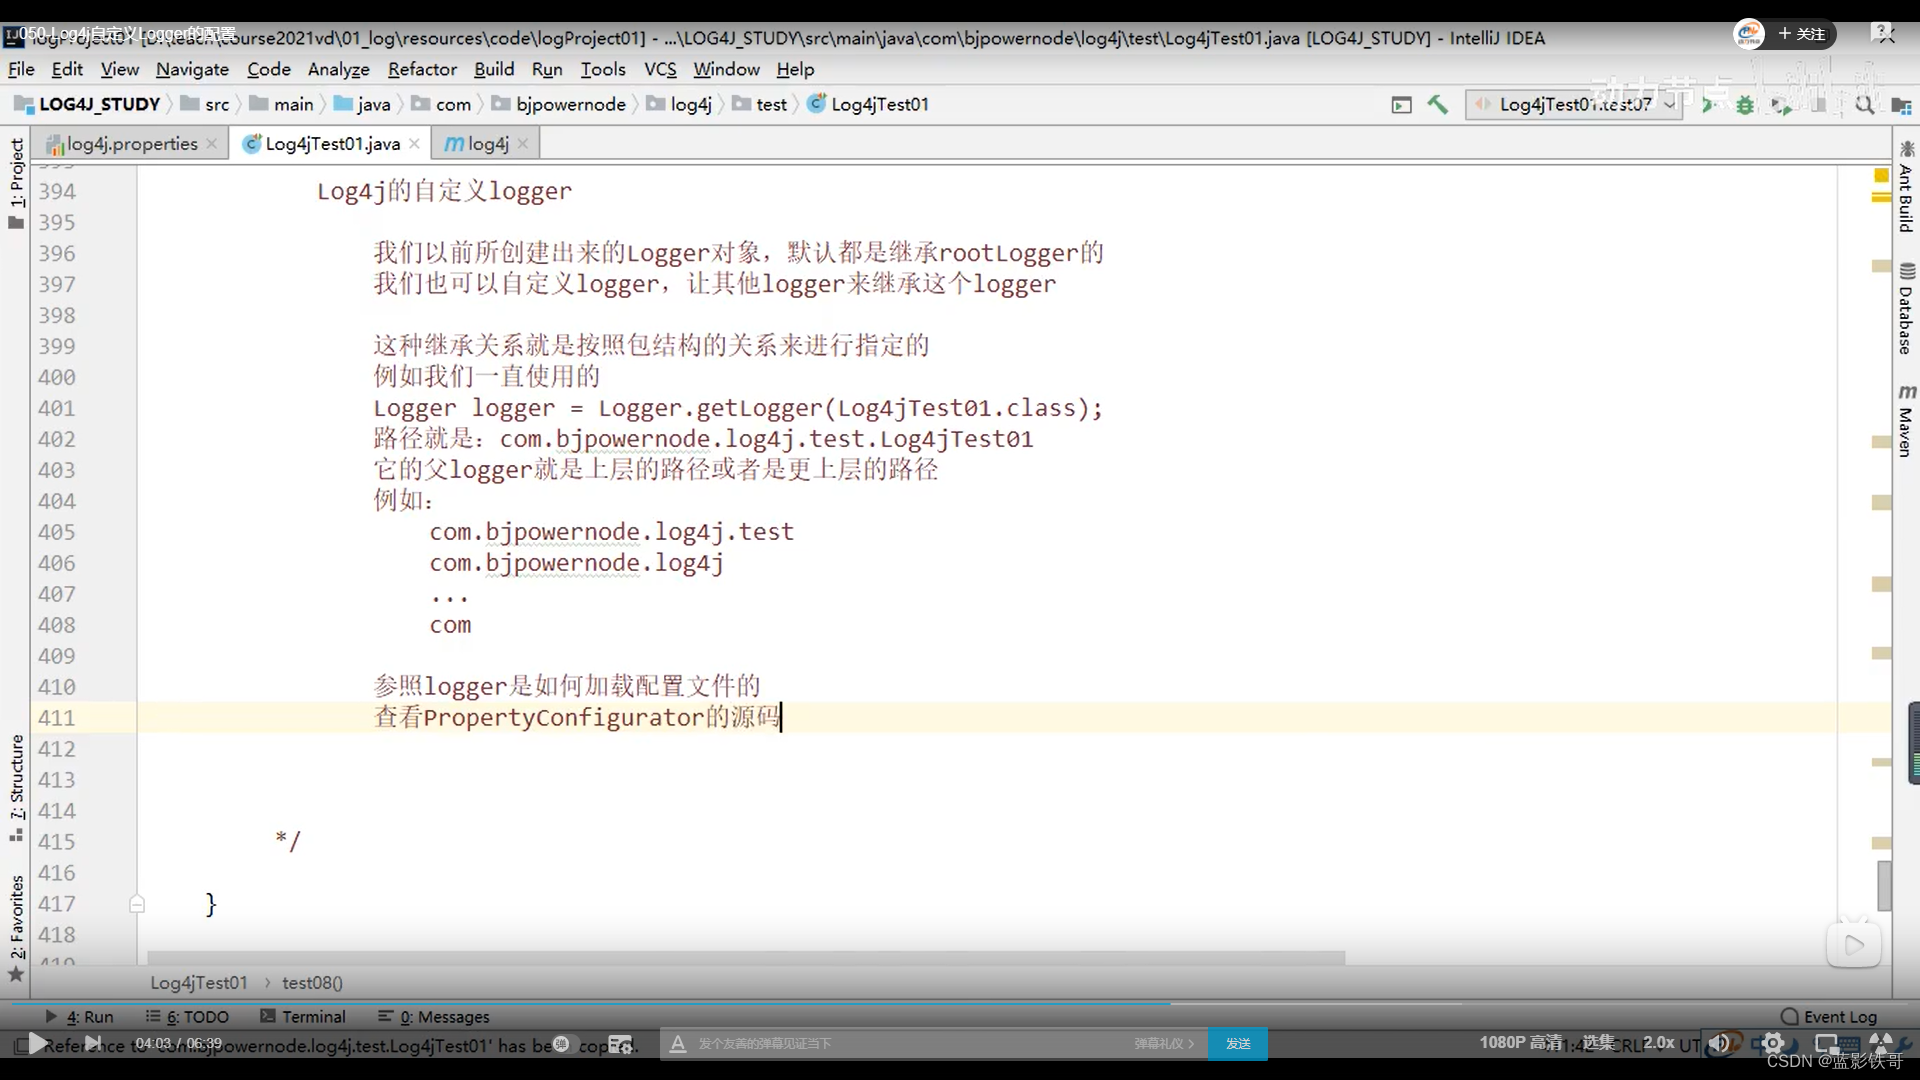This screenshot has height=1080, width=1920.
Task: Open Project Structure icon in toolbar
Action: [1901, 105]
